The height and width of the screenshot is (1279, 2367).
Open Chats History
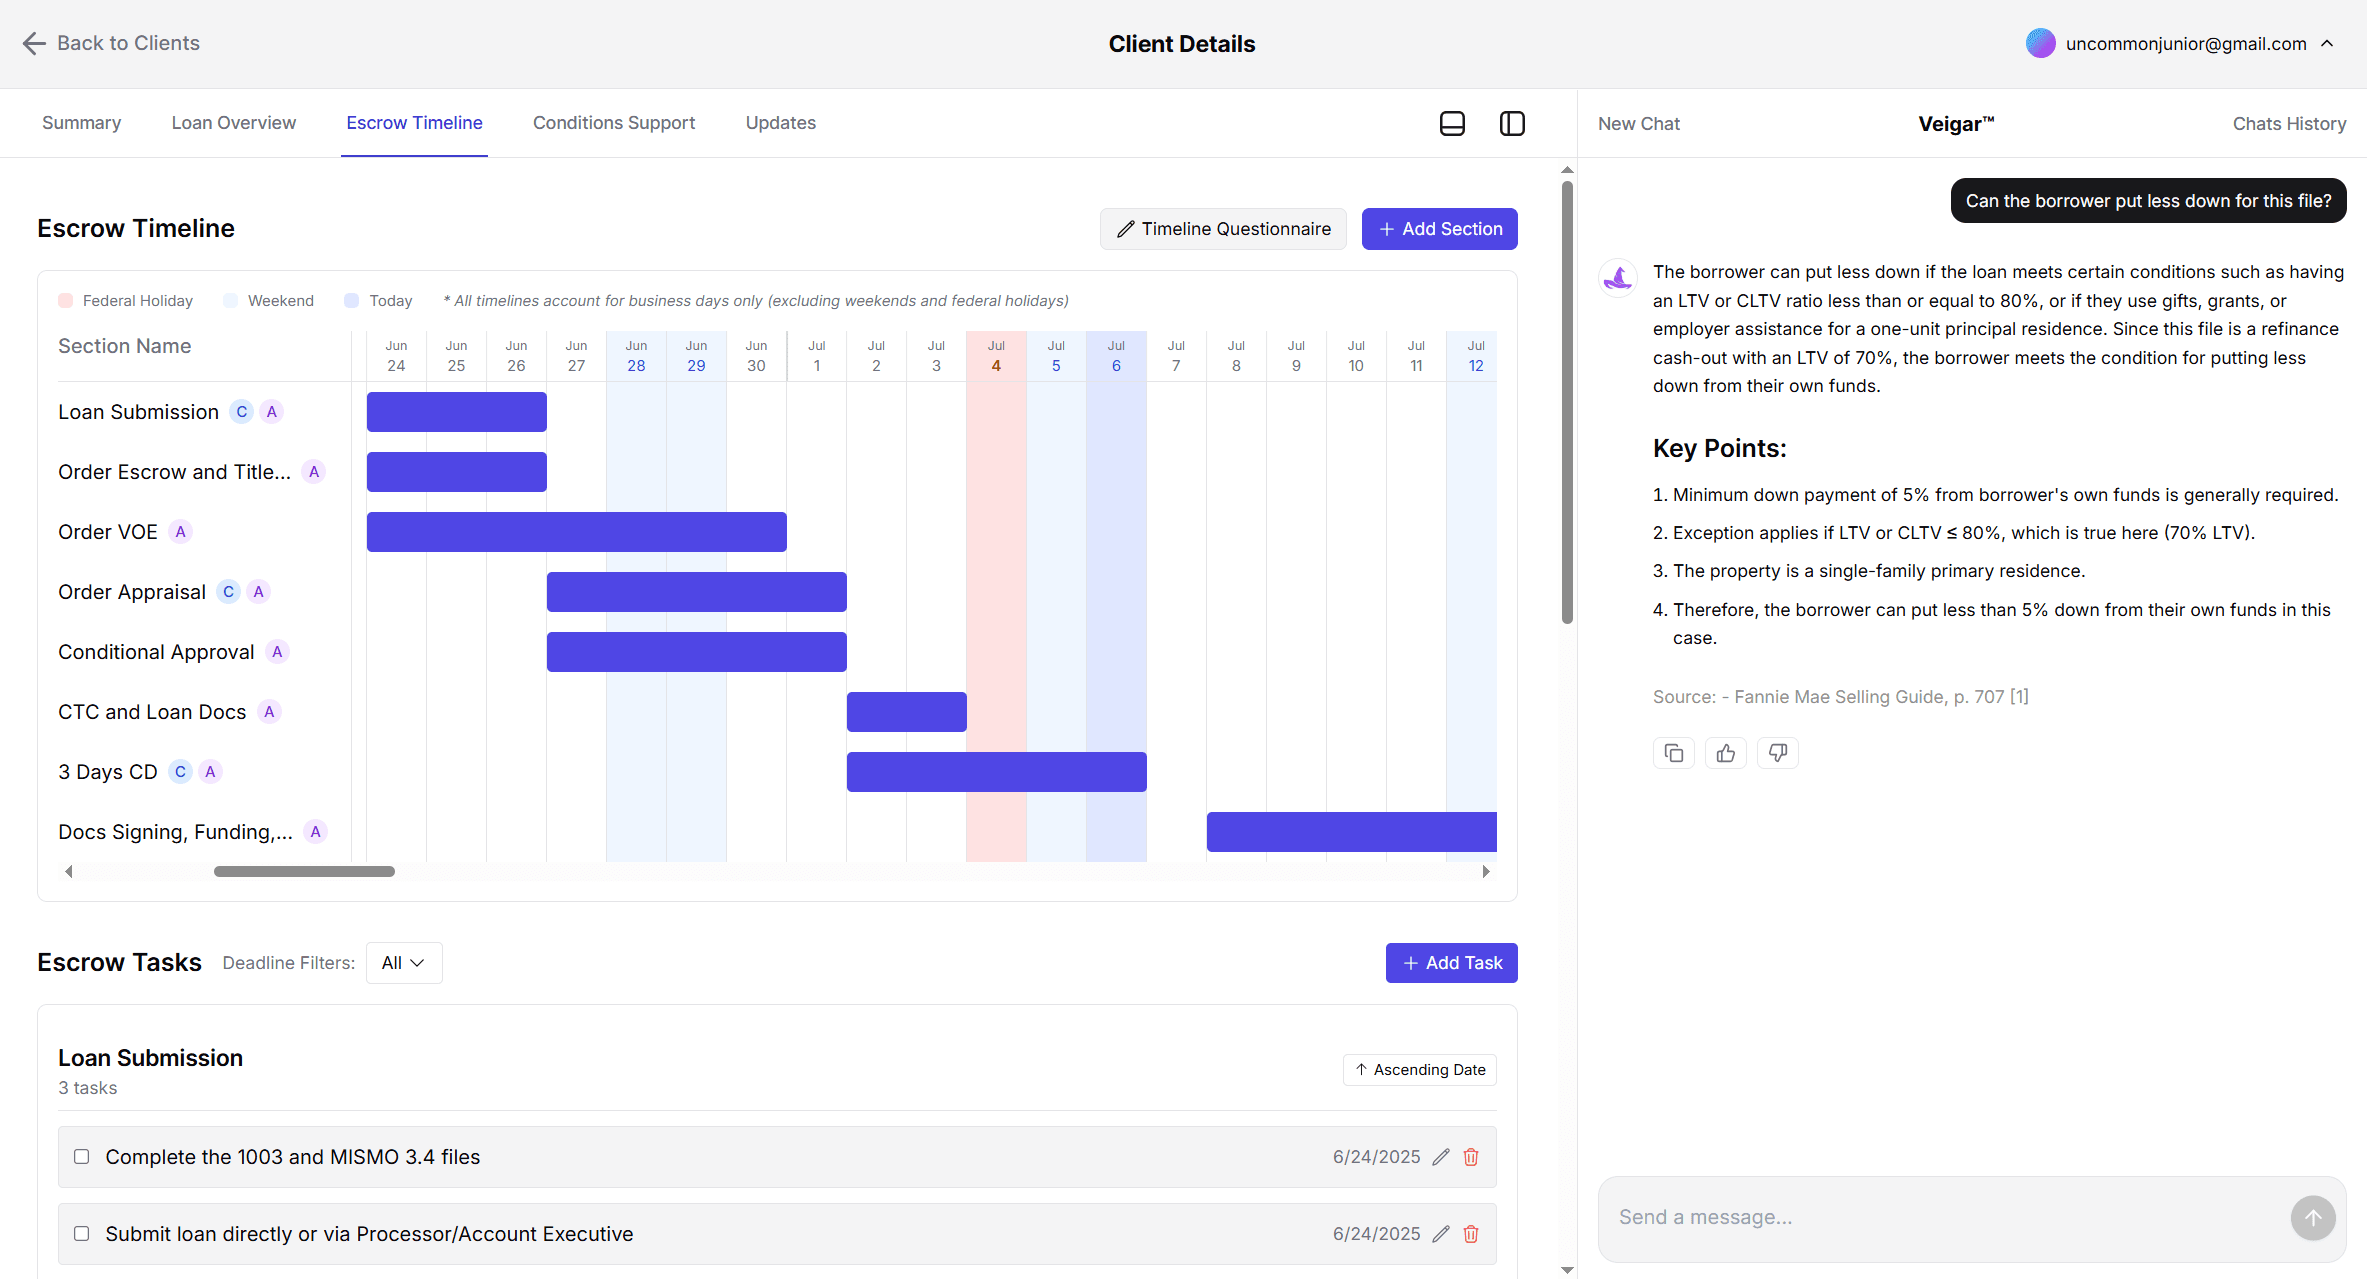point(2289,124)
